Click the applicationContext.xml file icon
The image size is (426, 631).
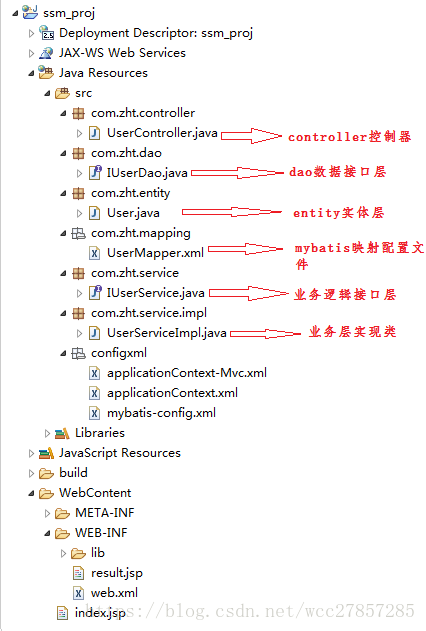click(x=94, y=393)
